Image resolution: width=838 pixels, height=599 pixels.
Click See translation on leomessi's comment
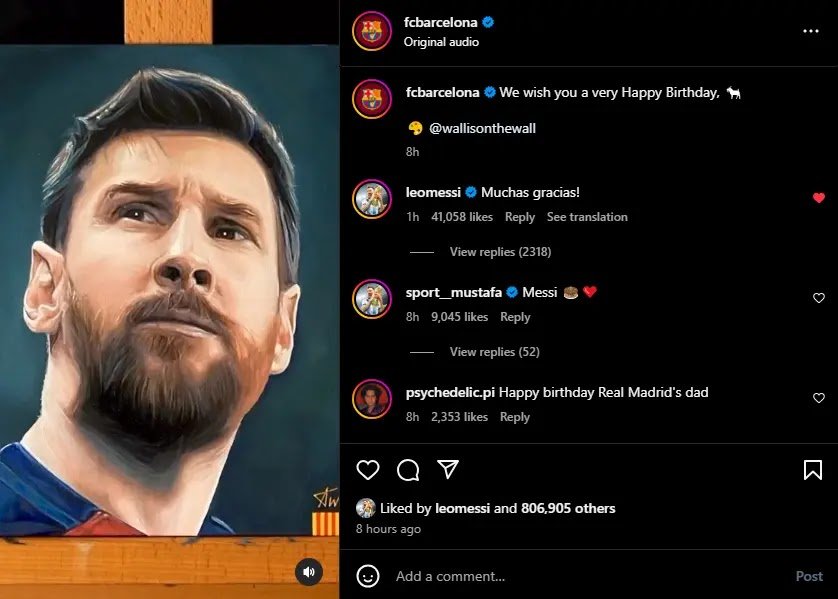tap(587, 217)
